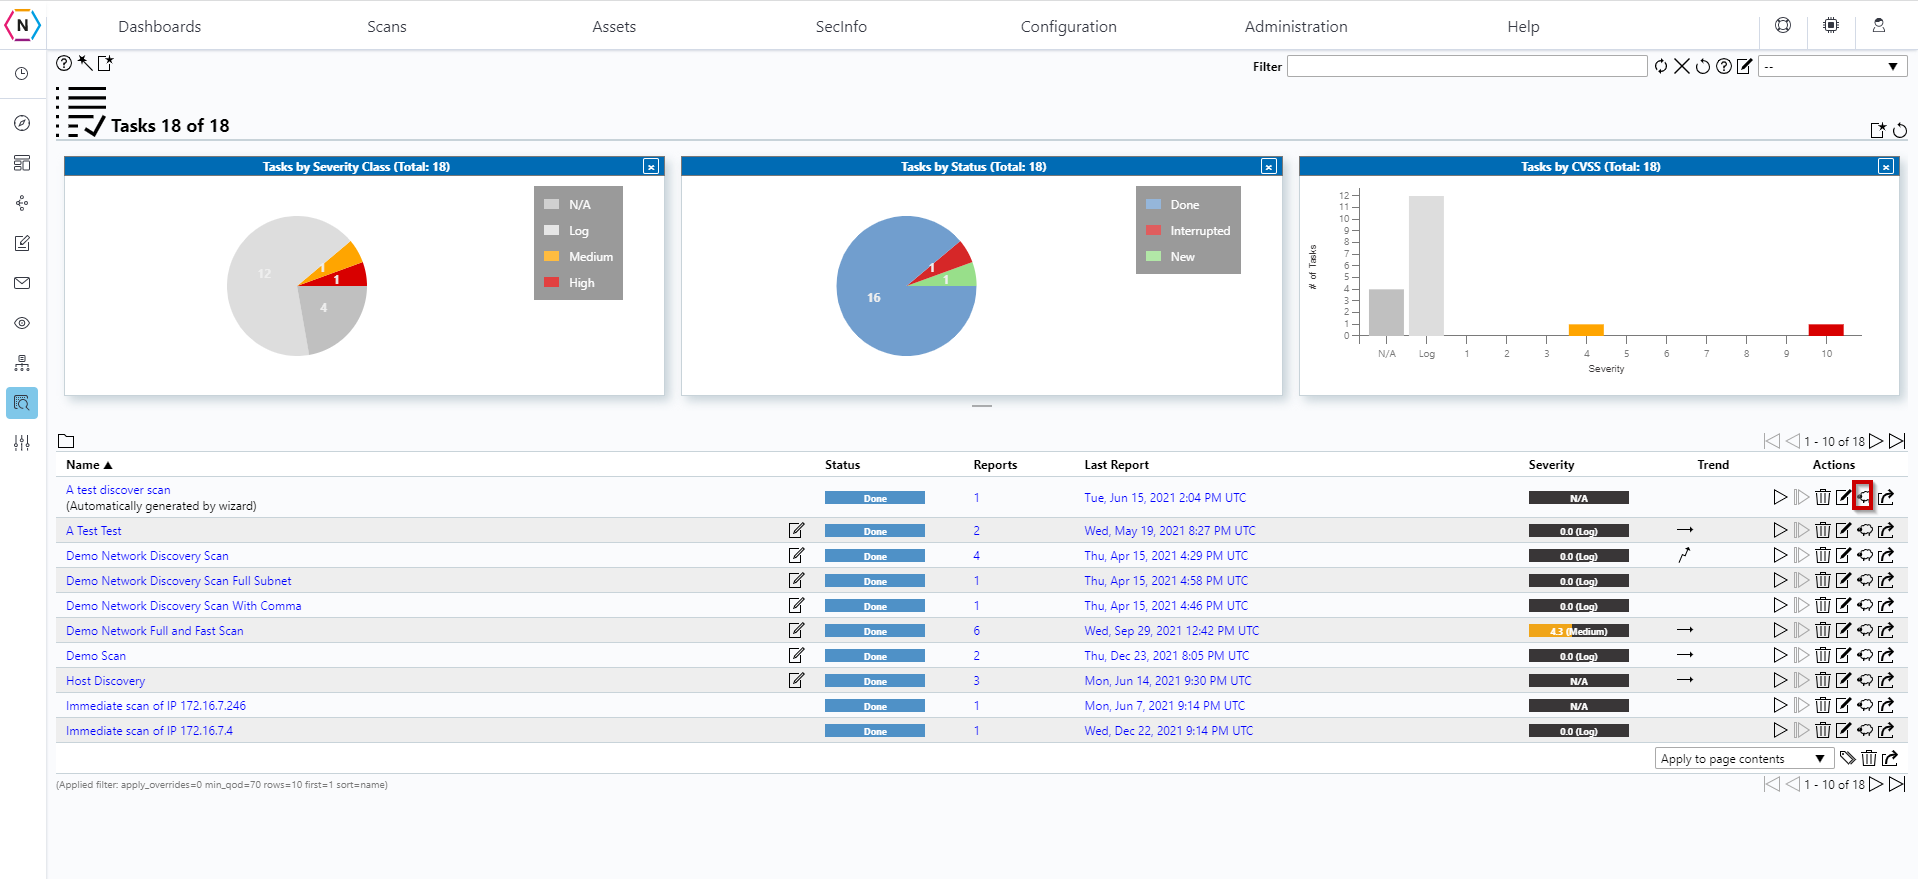Jump to last page arrow above table
This screenshot has height=879, width=1918.
[1897, 441]
